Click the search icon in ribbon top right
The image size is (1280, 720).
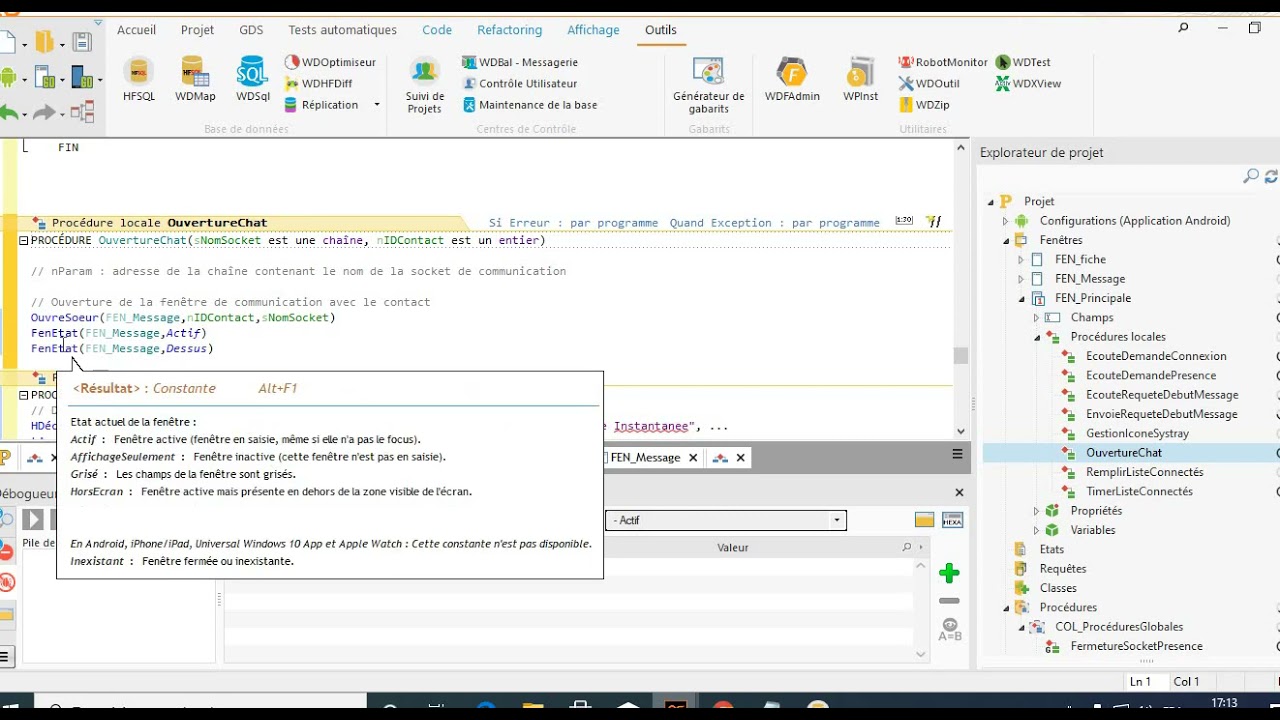(1184, 29)
